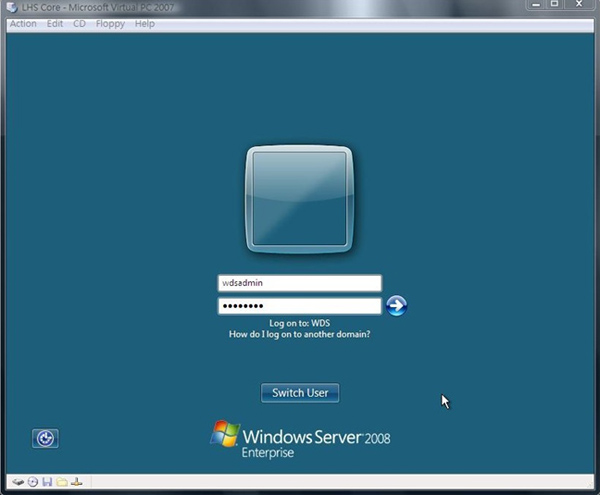Open the CD menu
Viewport: 600px width, 495px height.
point(79,24)
